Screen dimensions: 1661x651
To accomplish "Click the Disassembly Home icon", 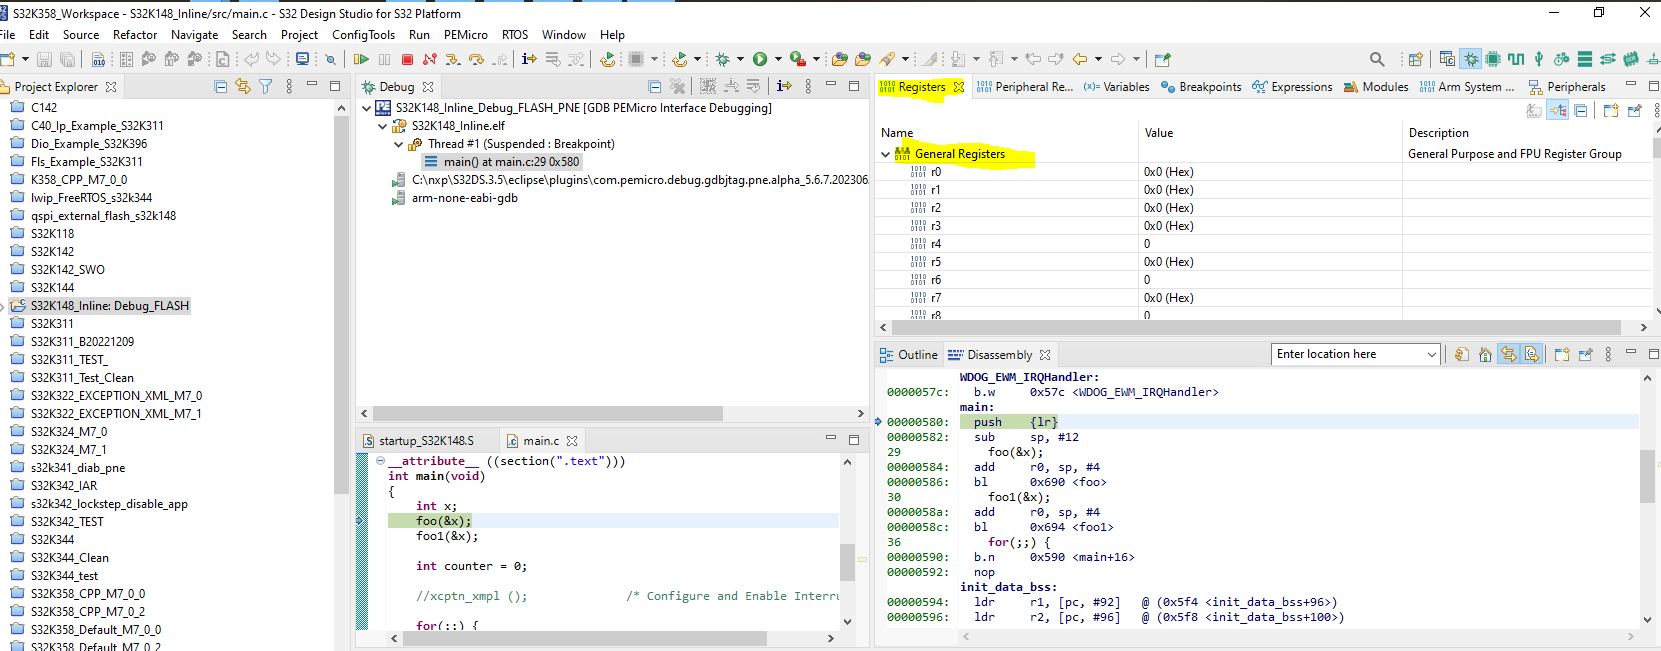I will pyautogui.click(x=1485, y=355).
